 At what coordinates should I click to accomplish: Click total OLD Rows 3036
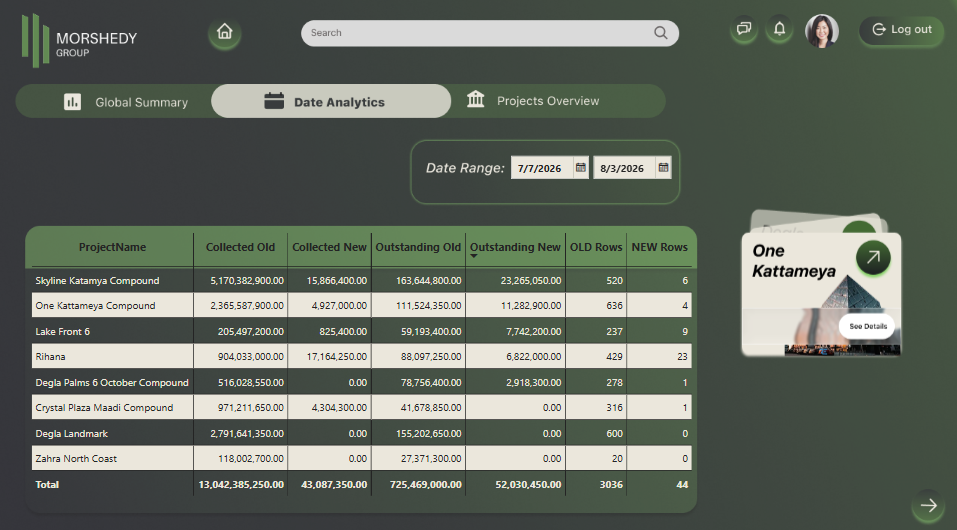point(611,485)
